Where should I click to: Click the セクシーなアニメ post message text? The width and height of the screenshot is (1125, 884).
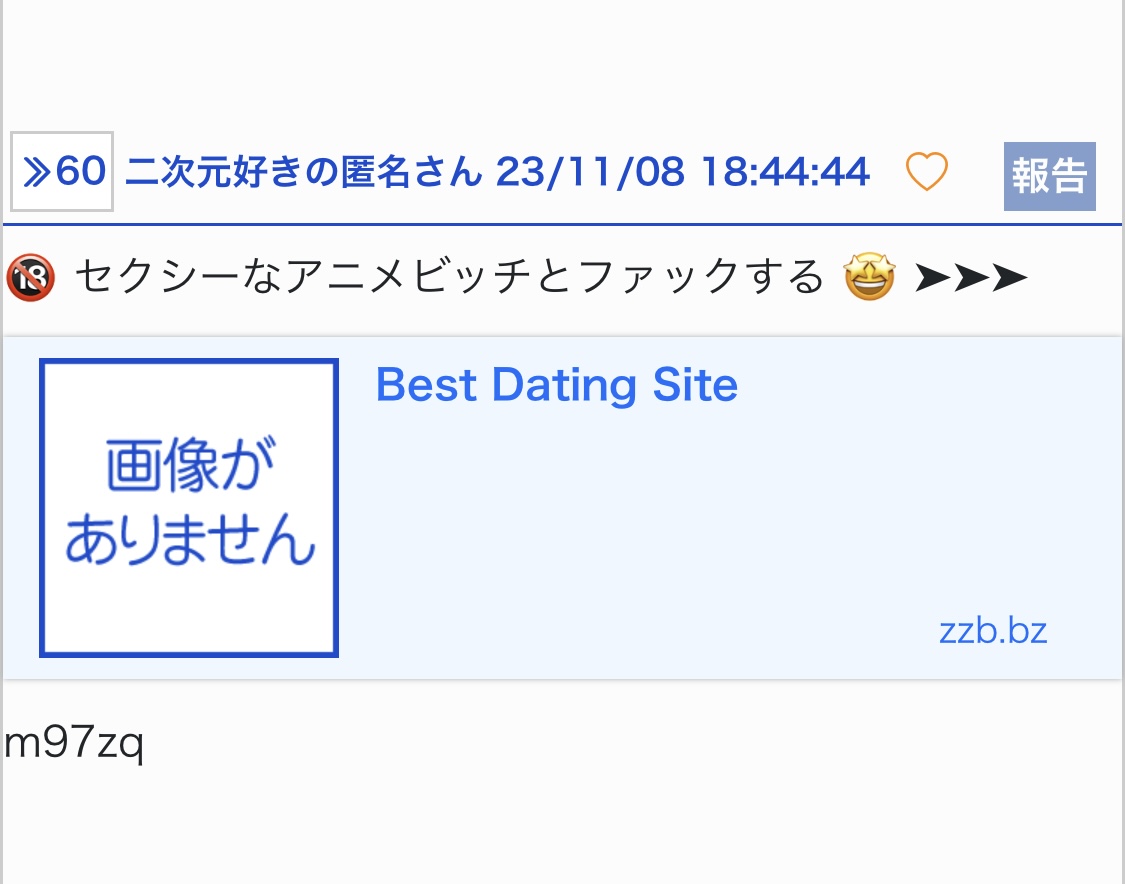tap(300, 277)
